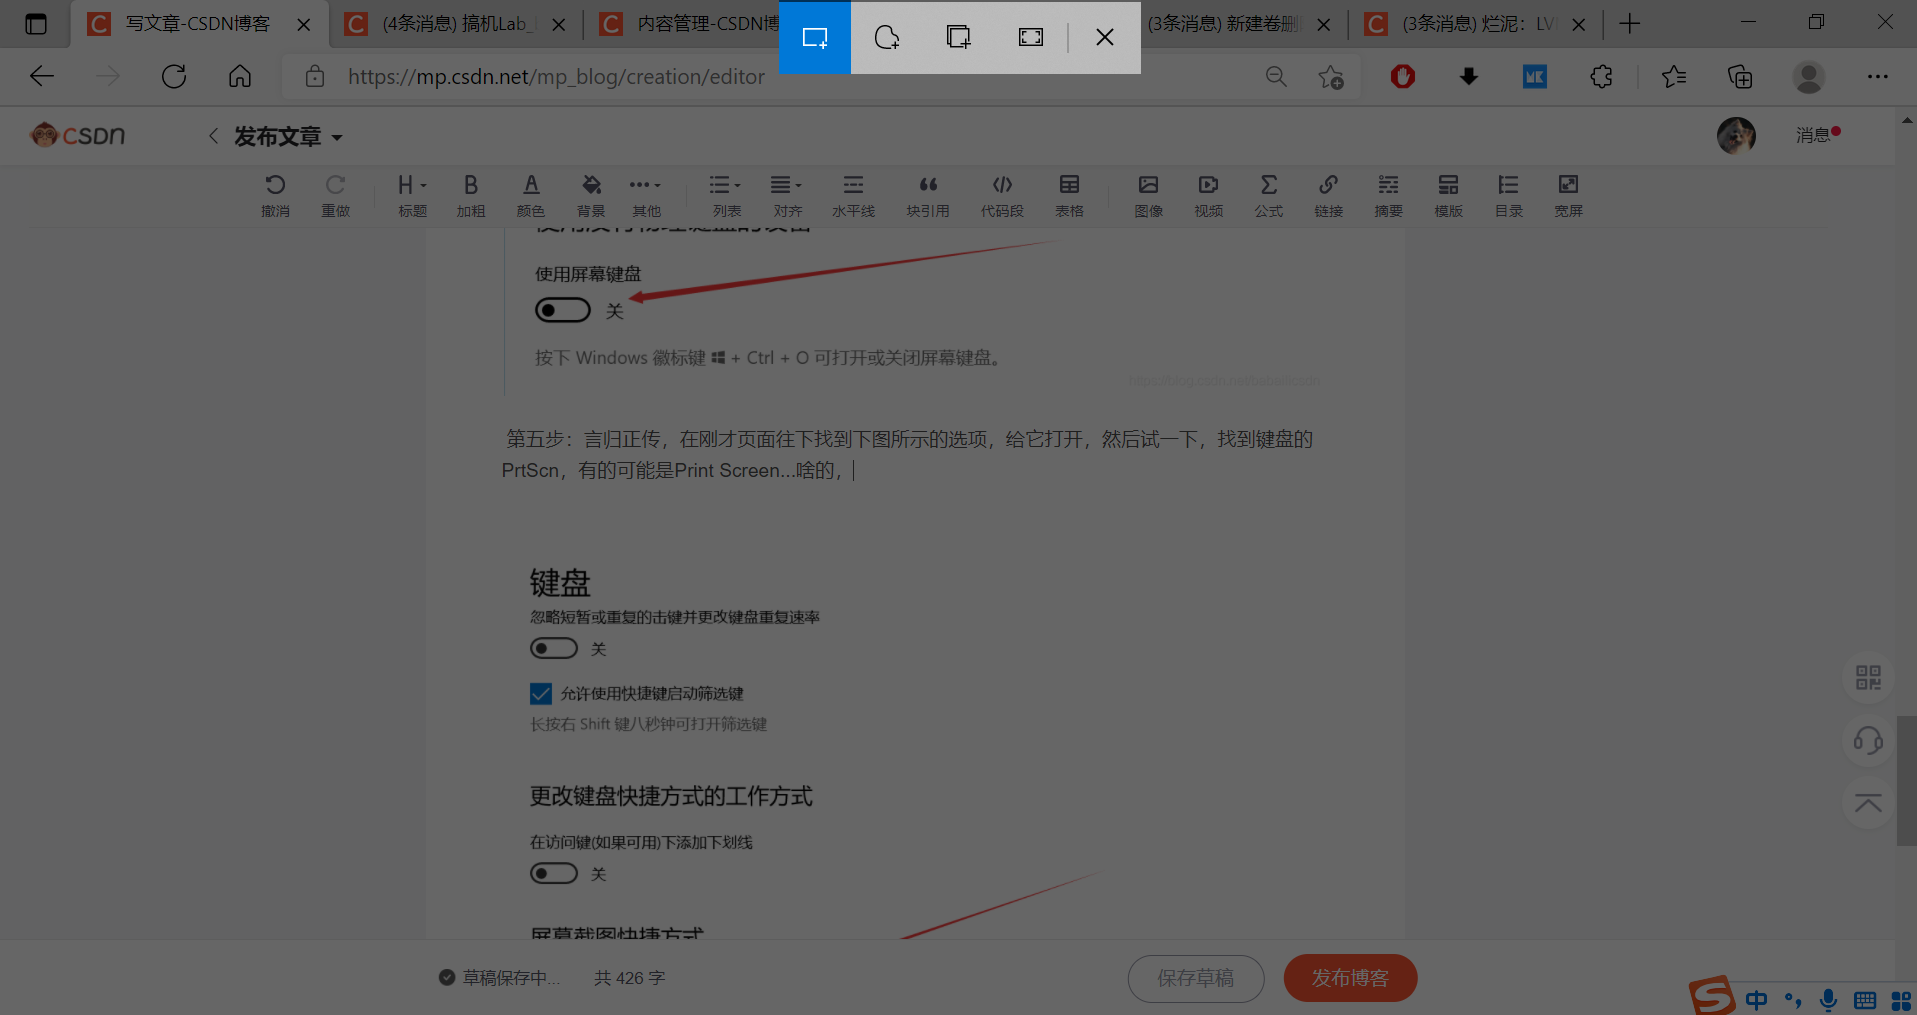The image size is (1917, 1015).
Task: Insert a code snippet (代码段)
Action: [x=1002, y=194]
